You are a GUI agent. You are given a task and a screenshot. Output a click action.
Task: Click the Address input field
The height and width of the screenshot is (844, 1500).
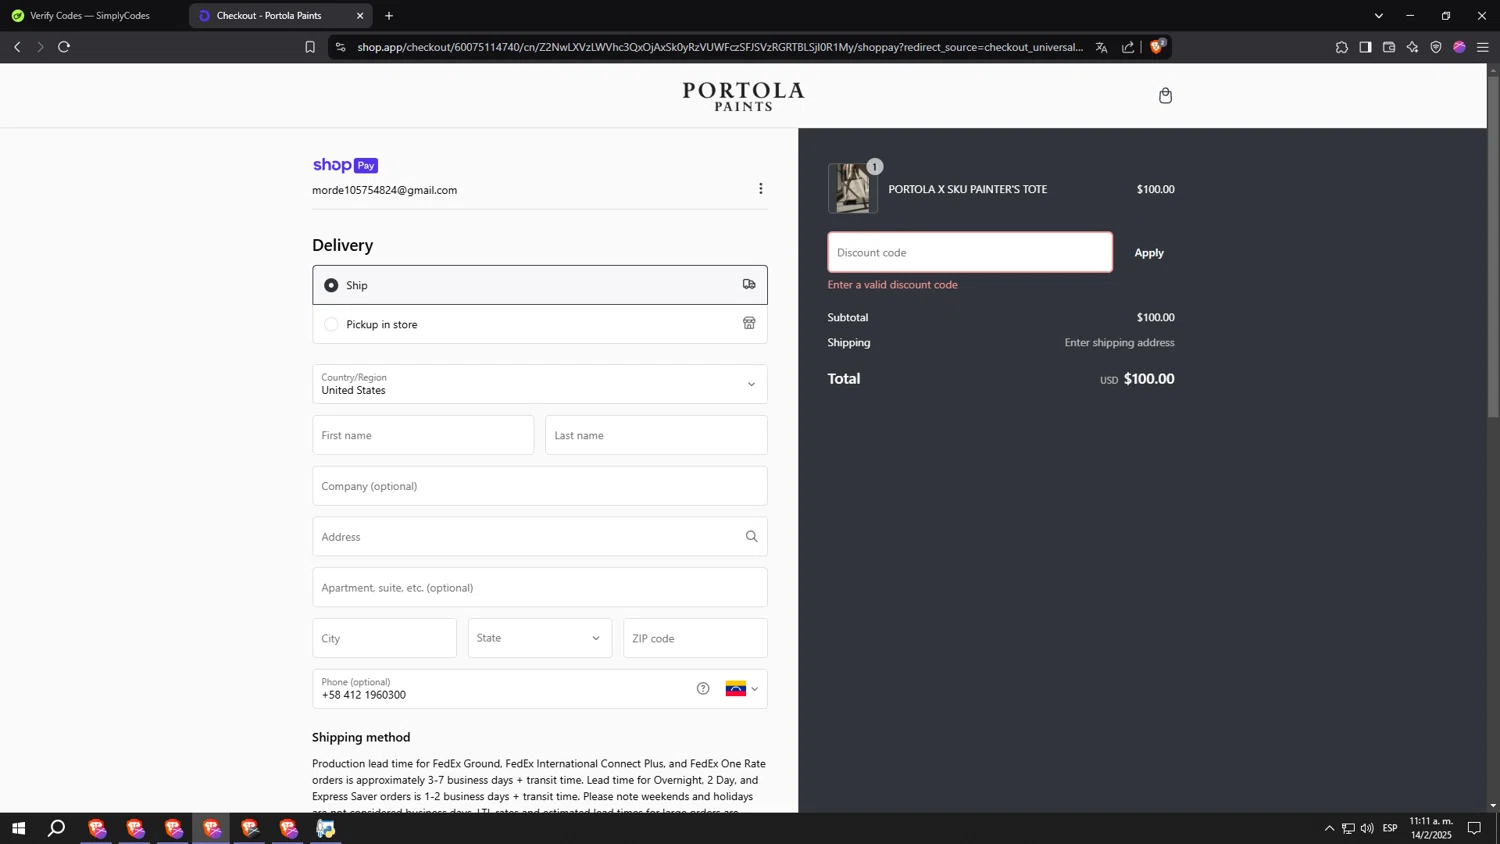click(x=540, y=537)
